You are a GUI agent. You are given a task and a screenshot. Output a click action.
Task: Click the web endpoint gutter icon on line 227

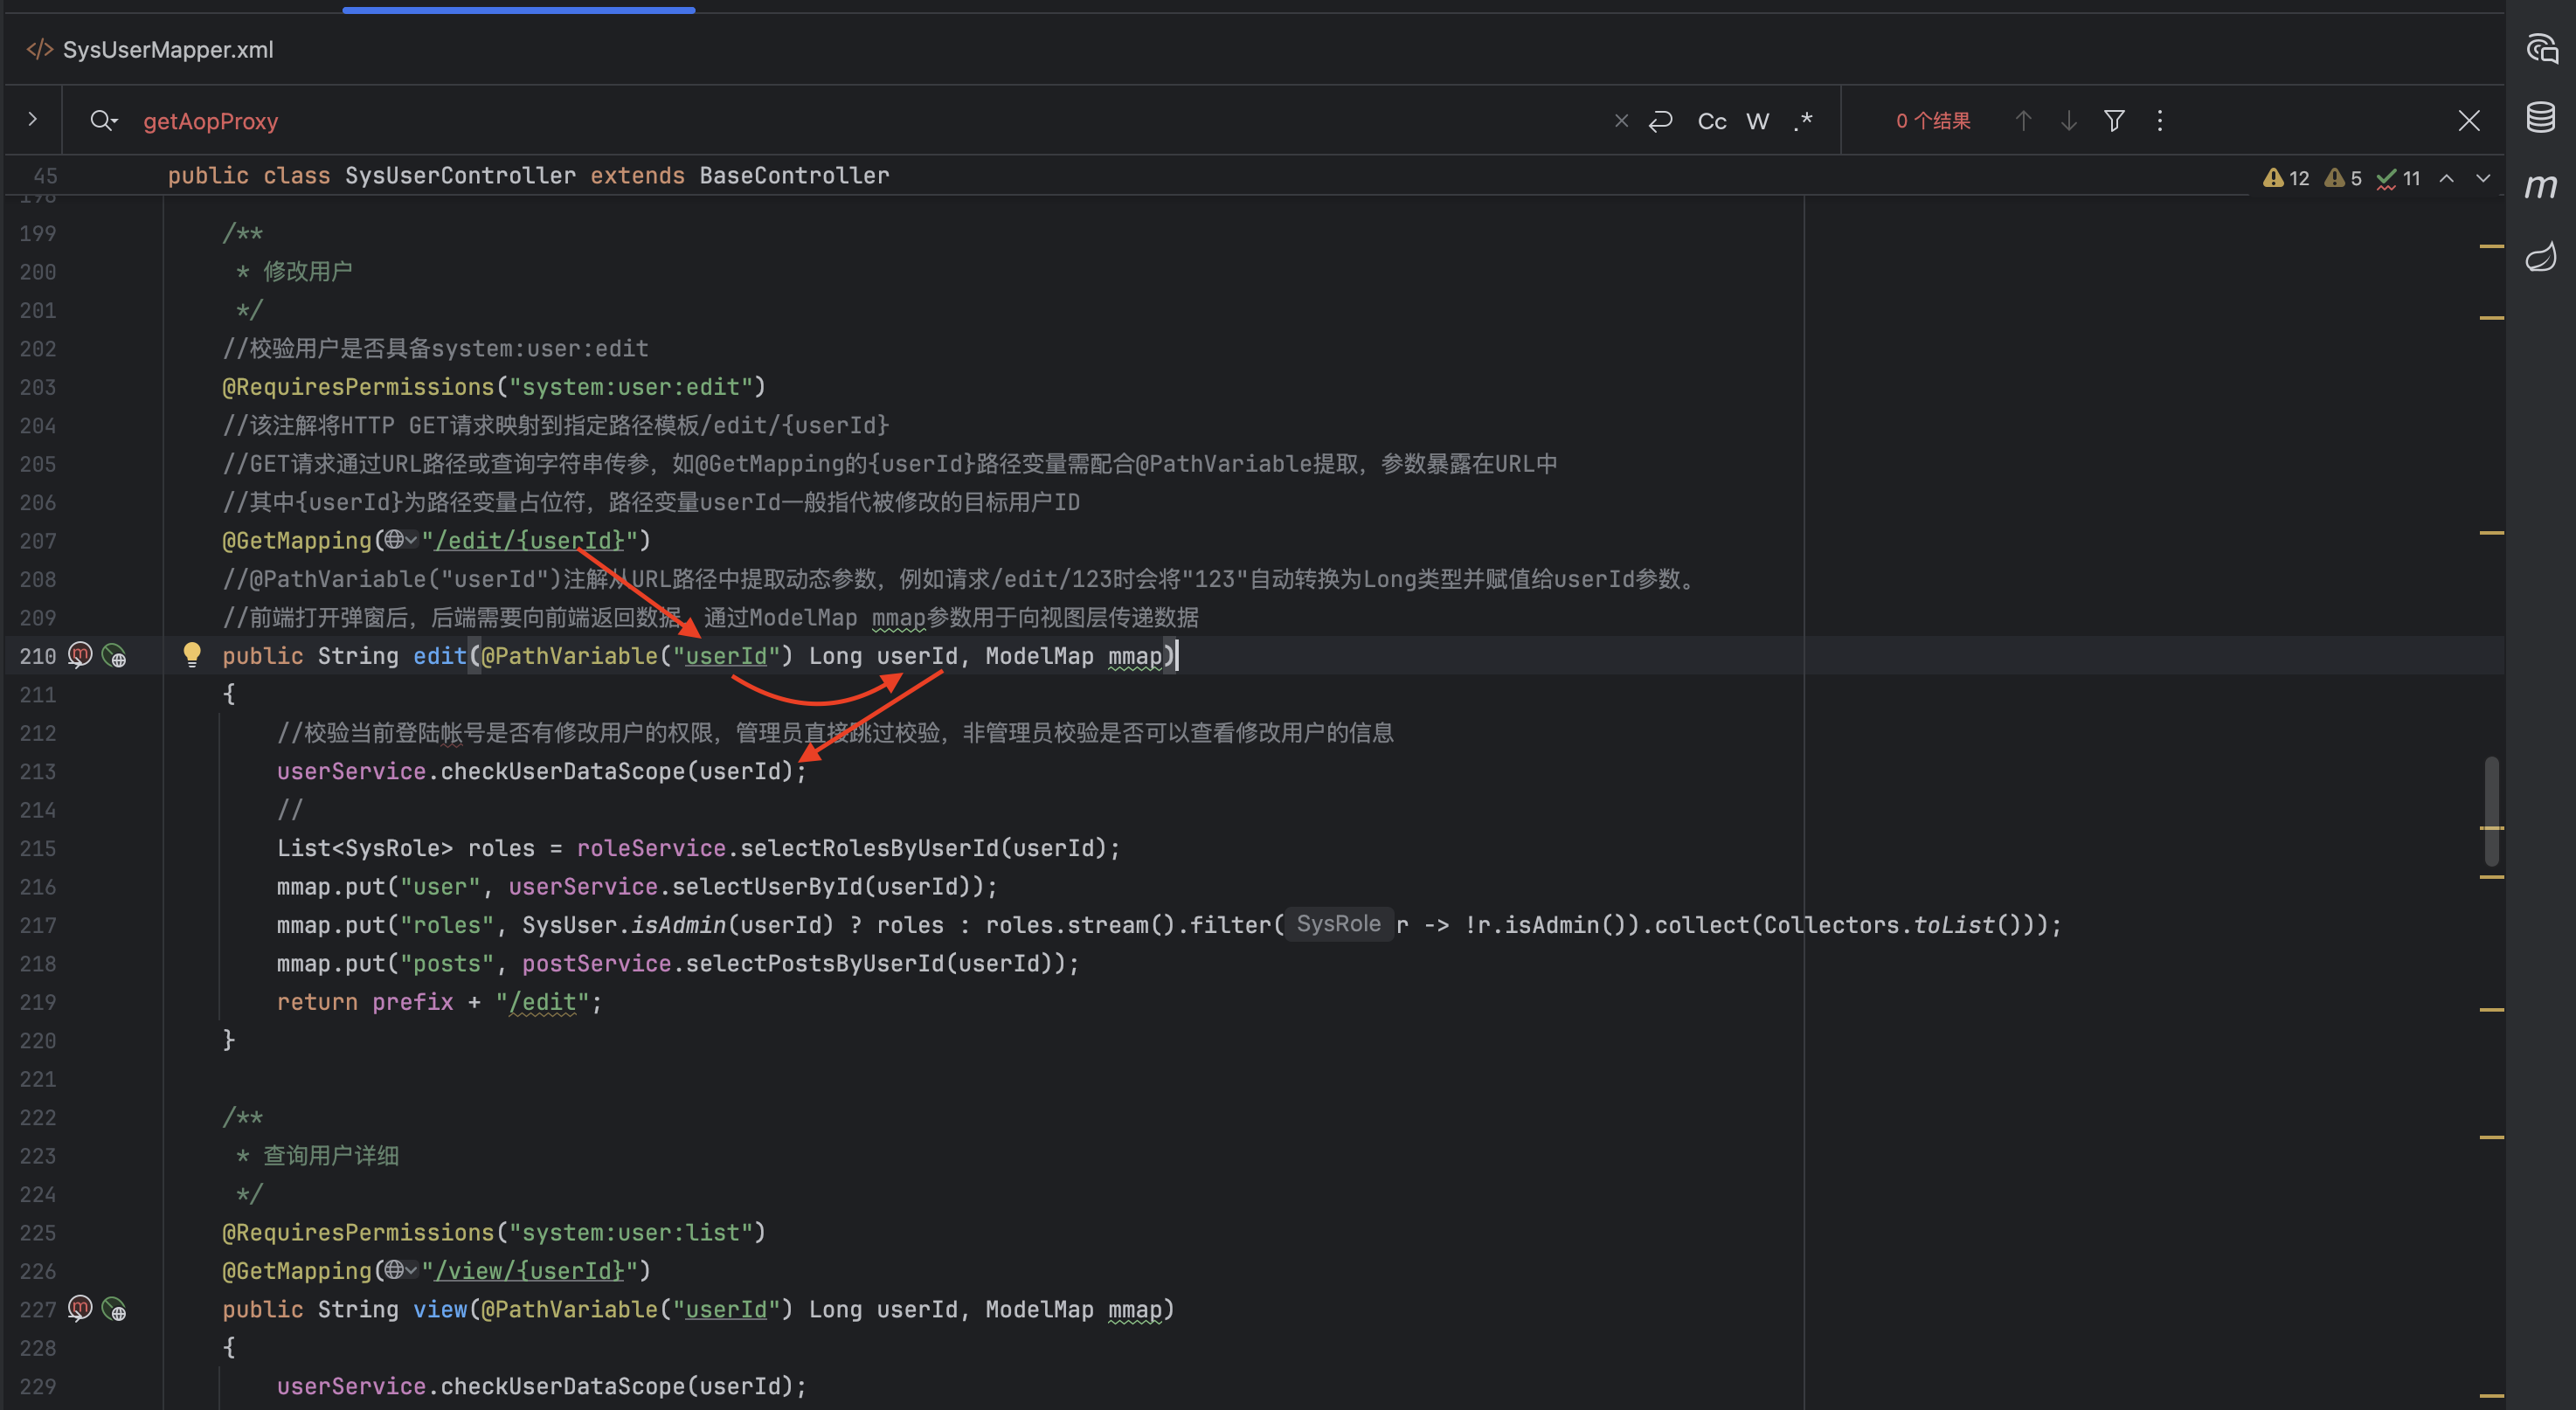point(115,1309)
